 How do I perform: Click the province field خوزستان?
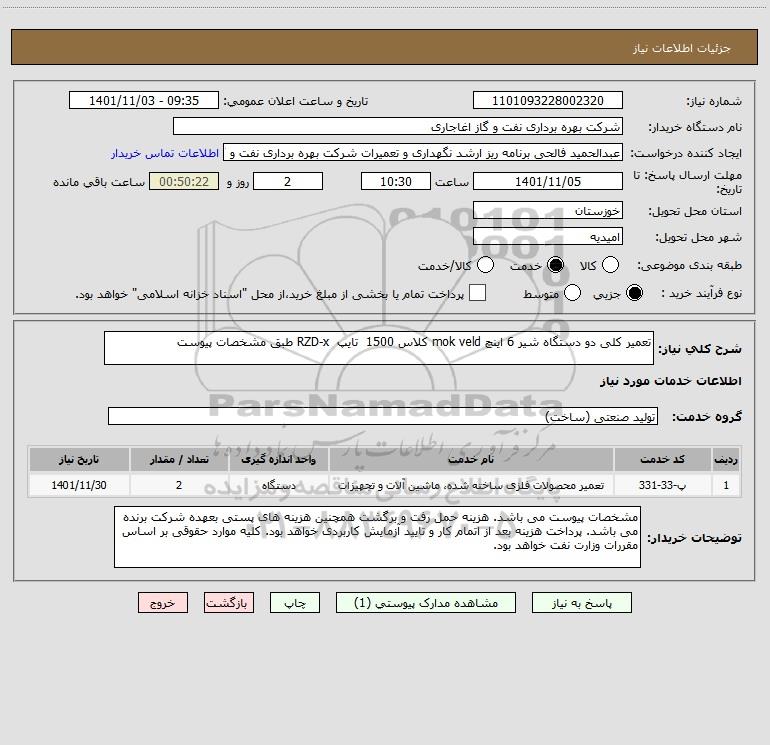point(548,211)
